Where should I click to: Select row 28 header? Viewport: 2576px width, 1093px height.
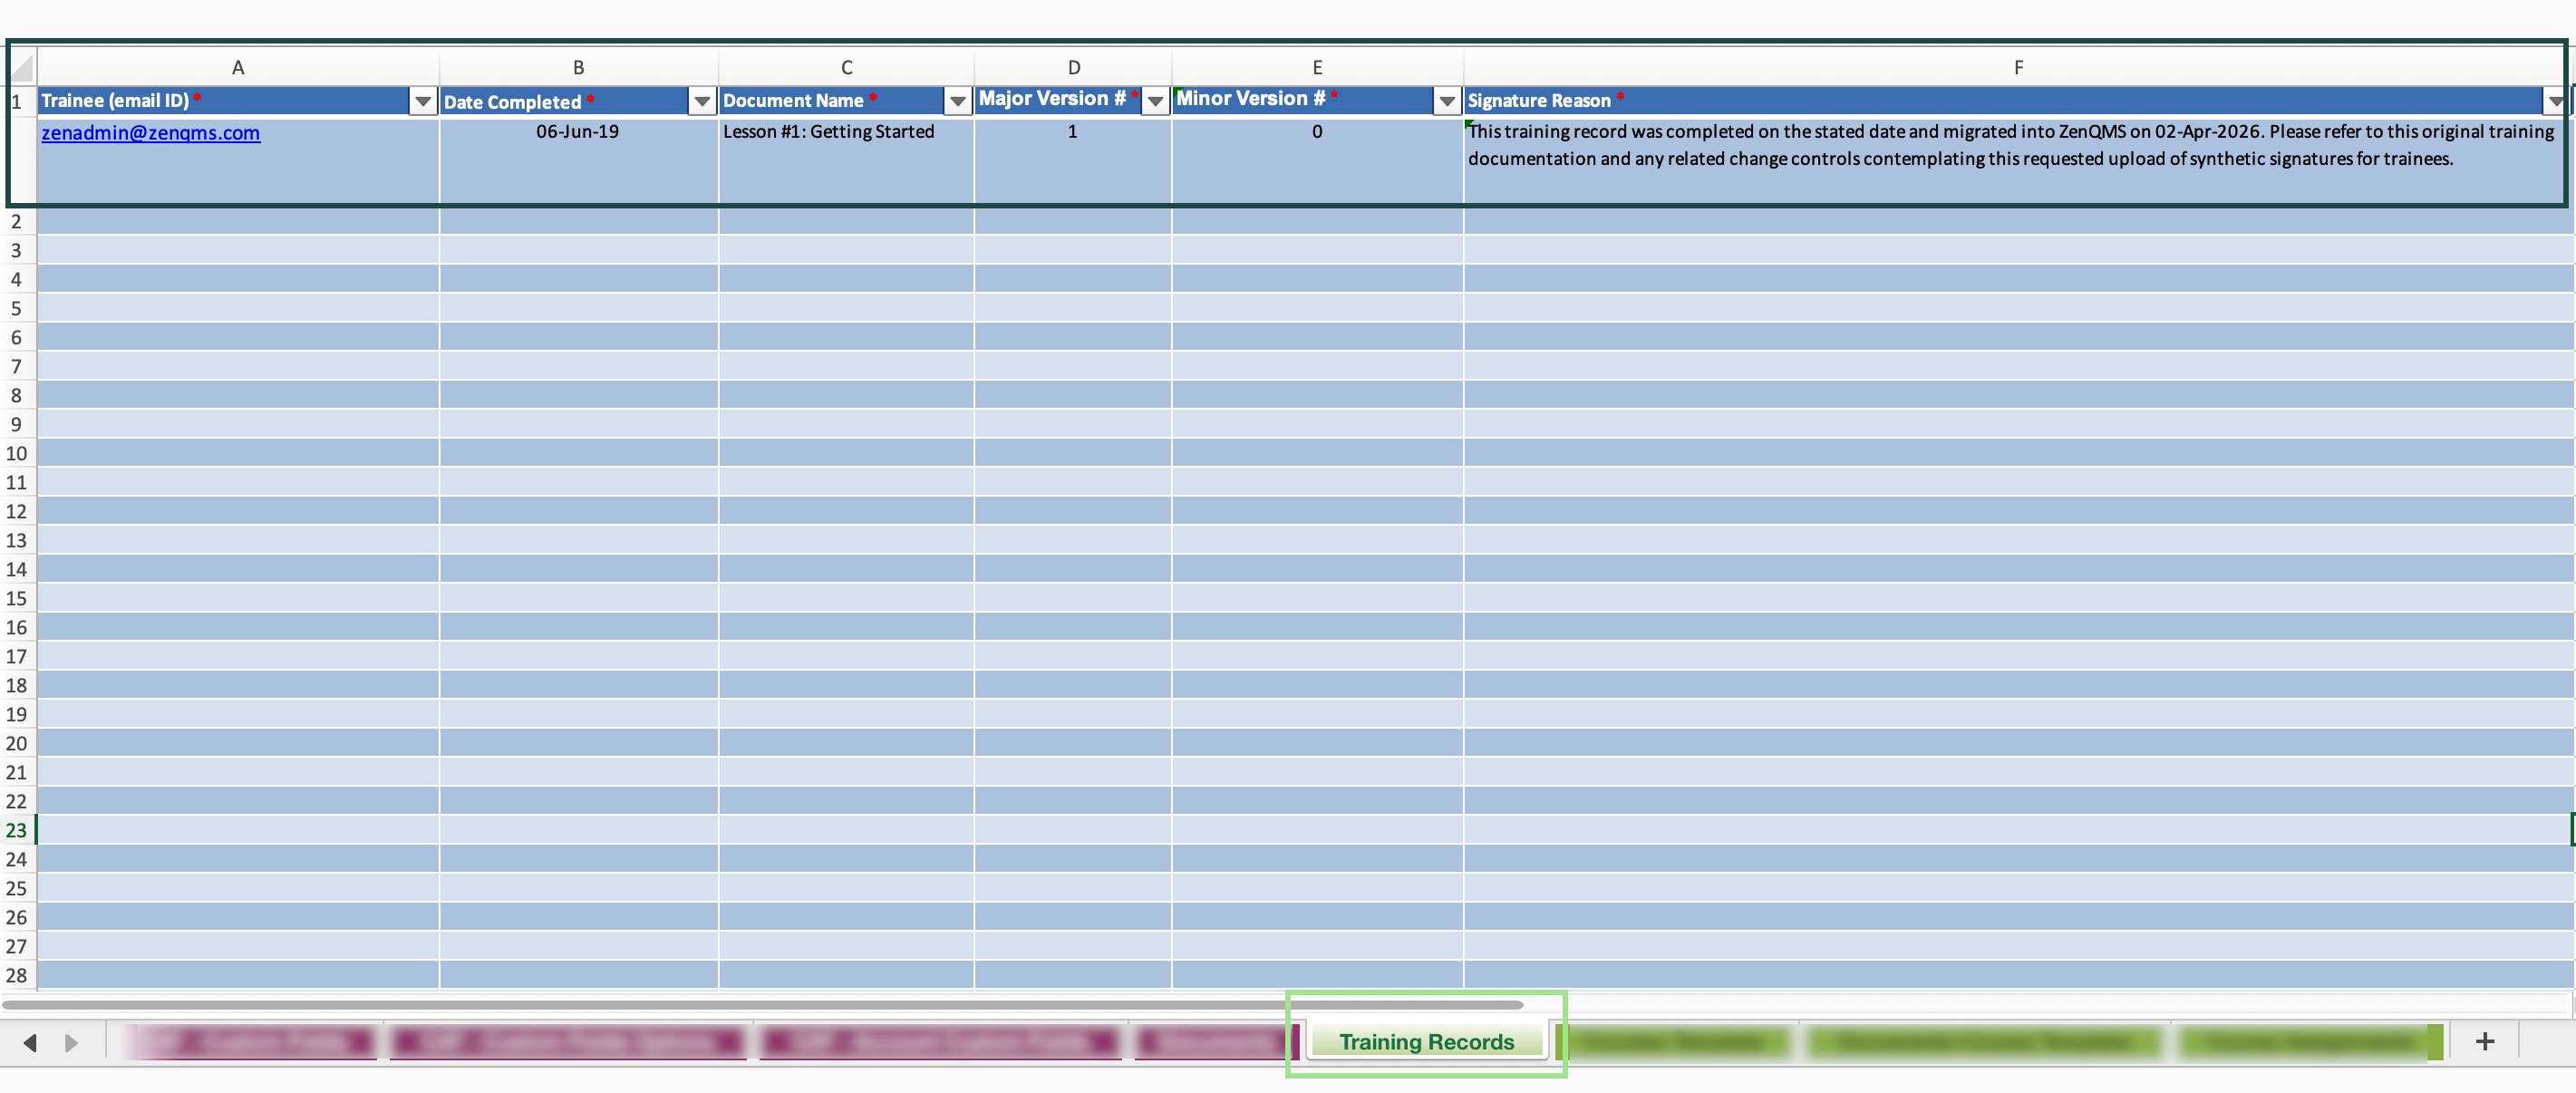click(17, 975)
